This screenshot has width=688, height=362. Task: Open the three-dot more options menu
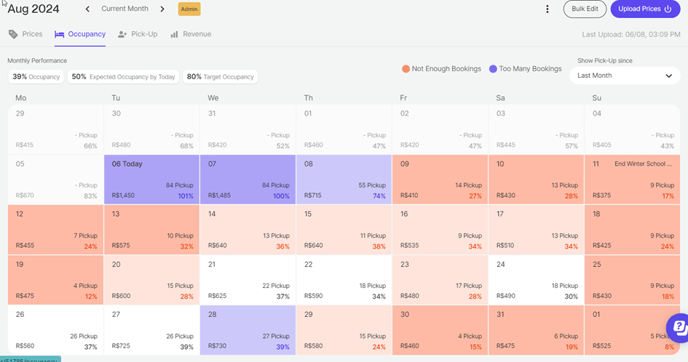coord(547,9)
